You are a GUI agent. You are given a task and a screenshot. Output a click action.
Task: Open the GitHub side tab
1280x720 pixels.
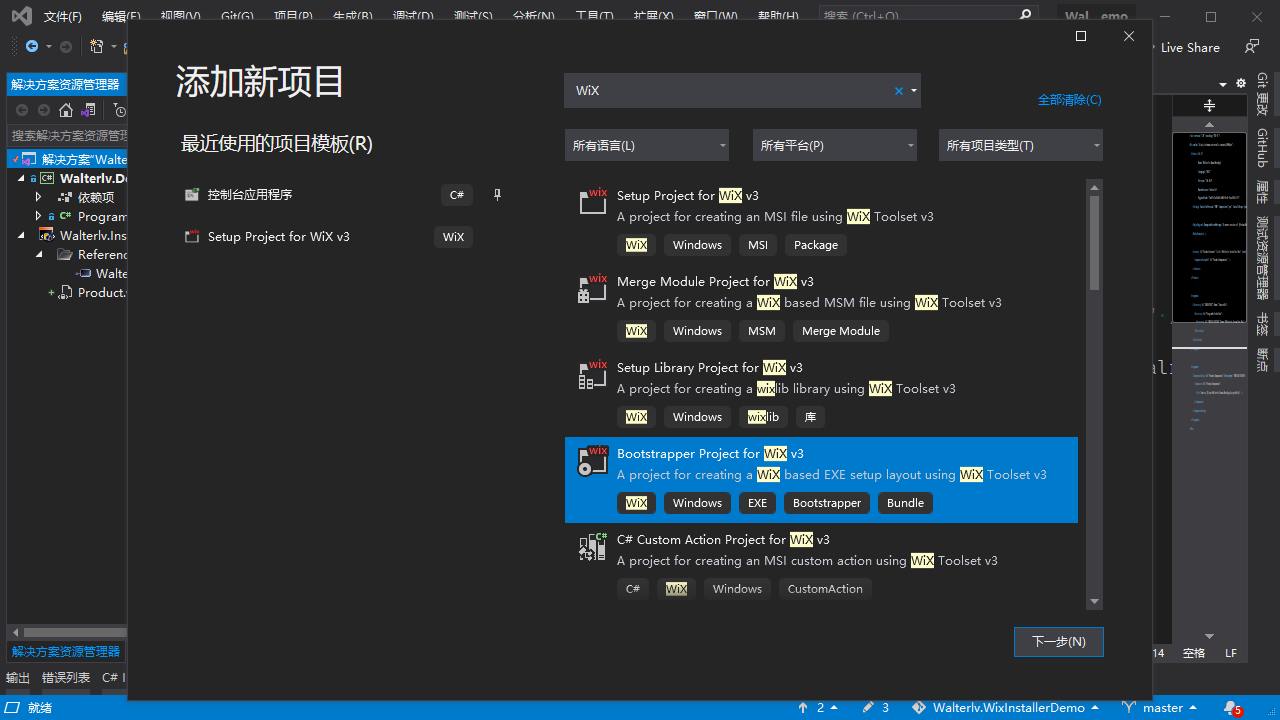1262,148
